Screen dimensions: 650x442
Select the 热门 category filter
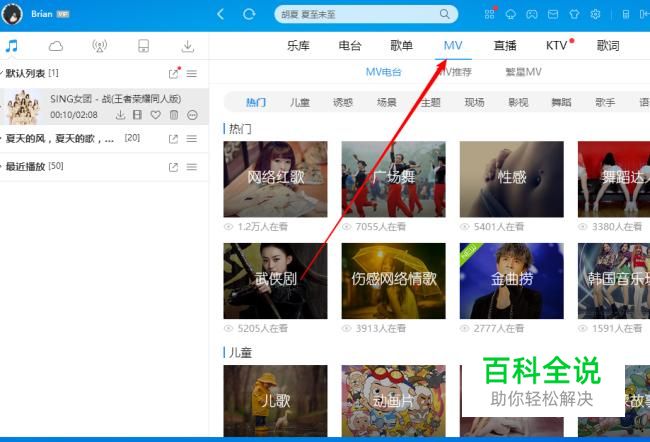256,102
